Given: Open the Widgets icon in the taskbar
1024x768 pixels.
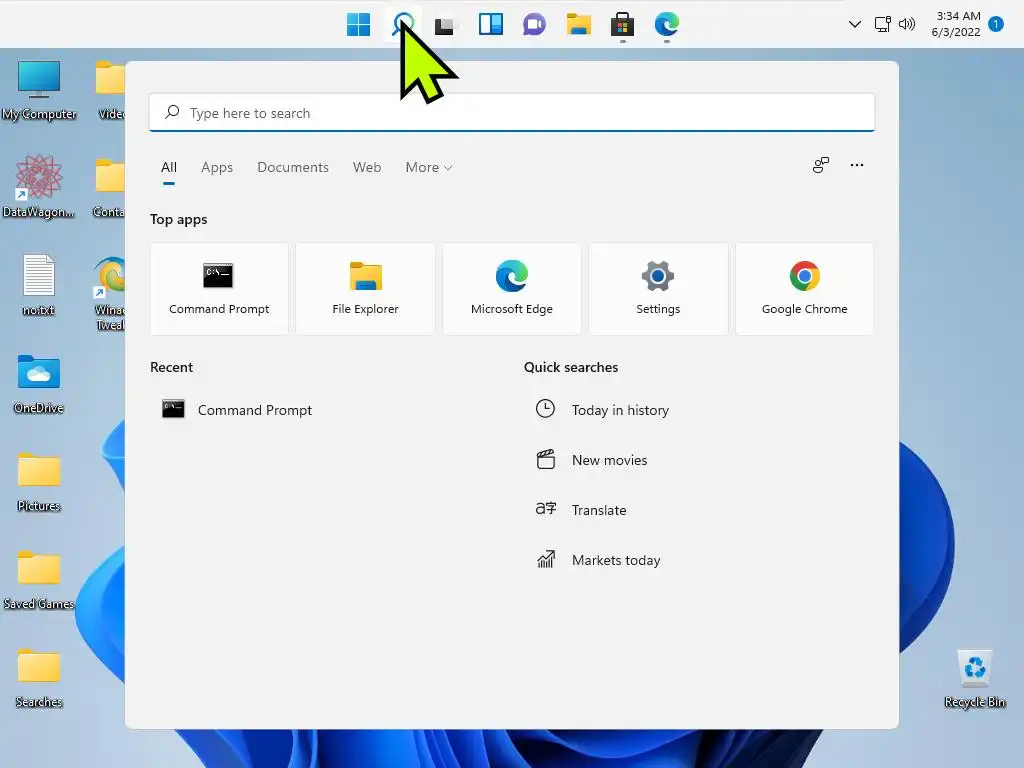Looking at the screenshot, I should (x=490, y=25).
